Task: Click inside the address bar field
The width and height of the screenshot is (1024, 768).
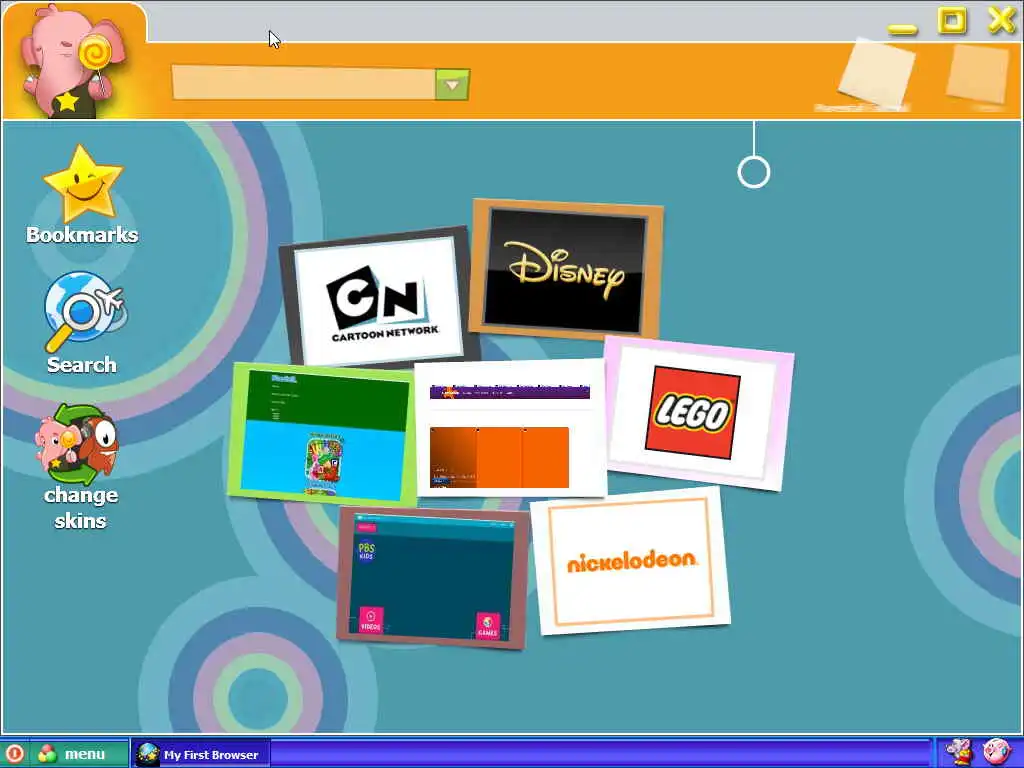Action: pyautogui.click(x=304, y=83)
